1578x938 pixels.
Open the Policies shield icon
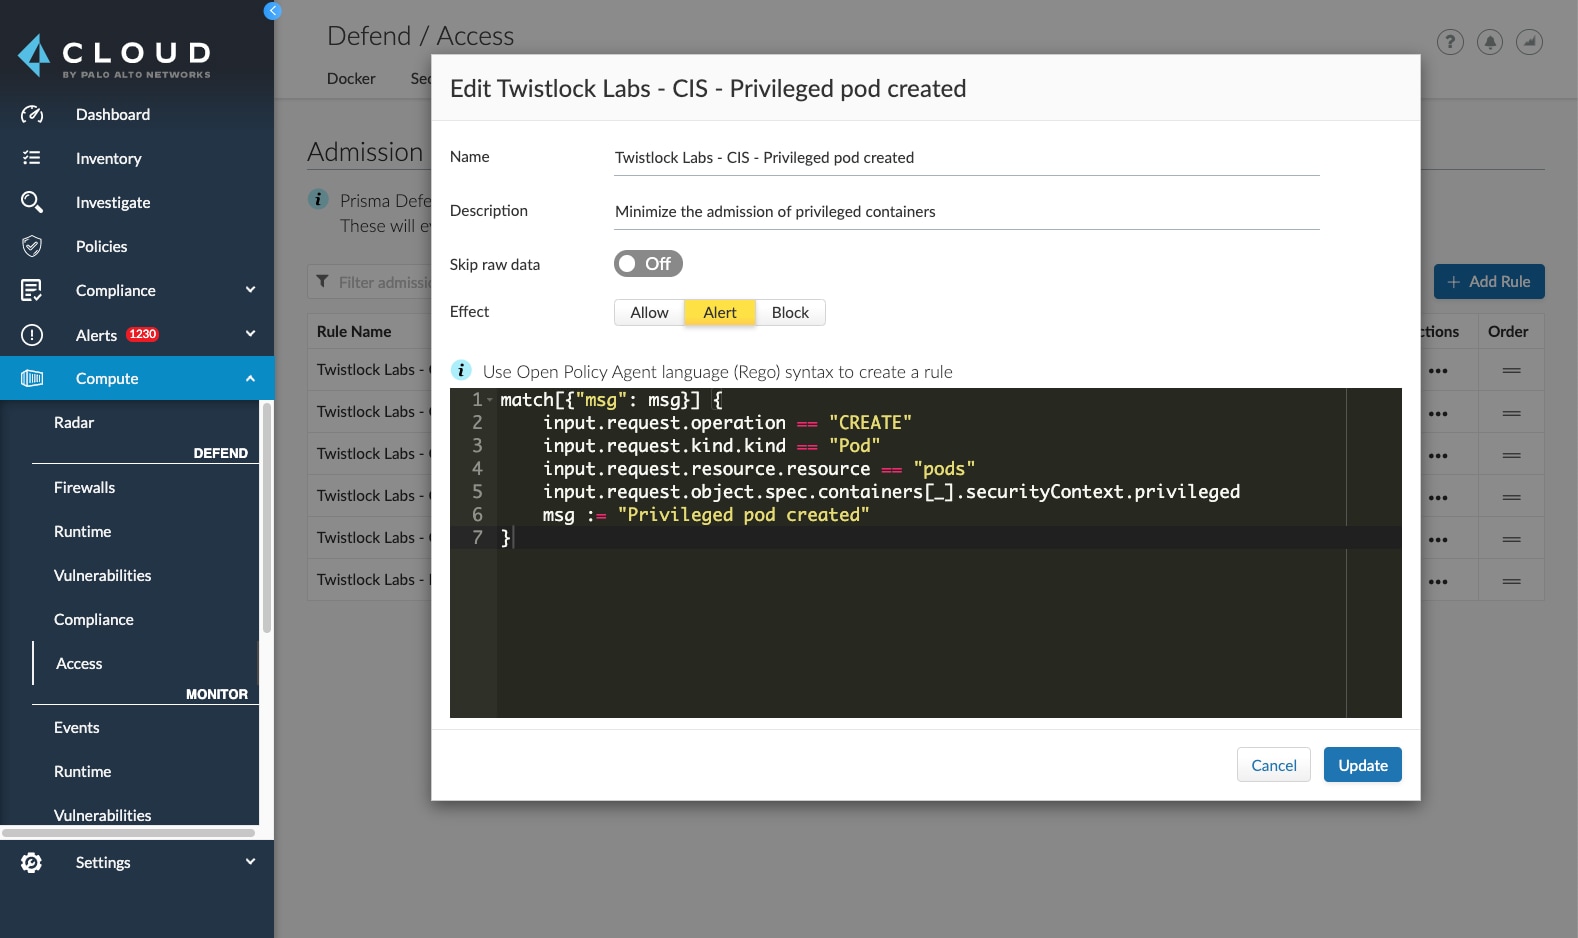[32, 246]
